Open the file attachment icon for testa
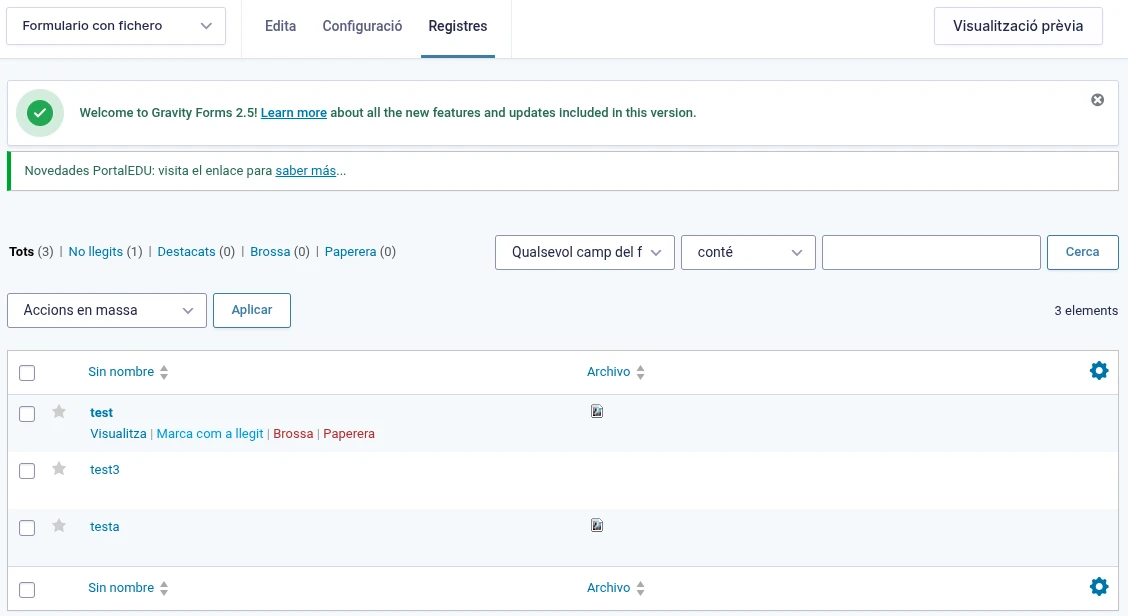The height and width of the screenshot is (616, 1128). point(597,525)
